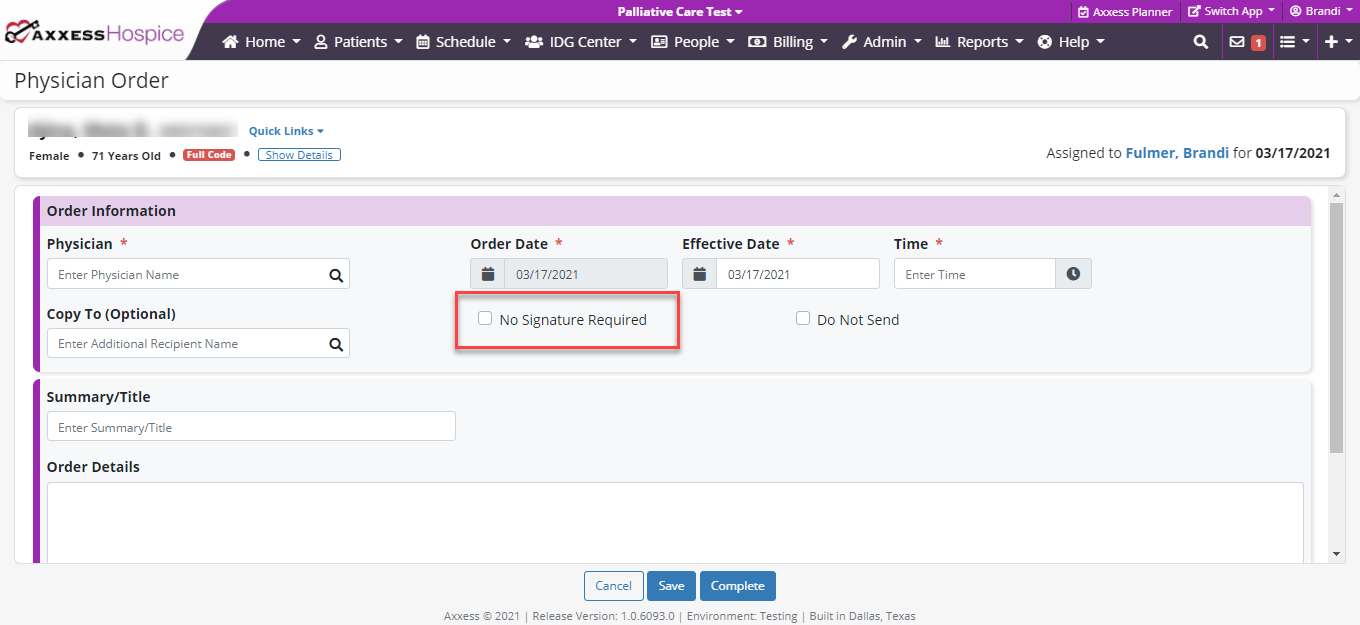Open the Order Date calendar icon
The height and width of the screenshot is (625, 1360).
coord(488,274)
